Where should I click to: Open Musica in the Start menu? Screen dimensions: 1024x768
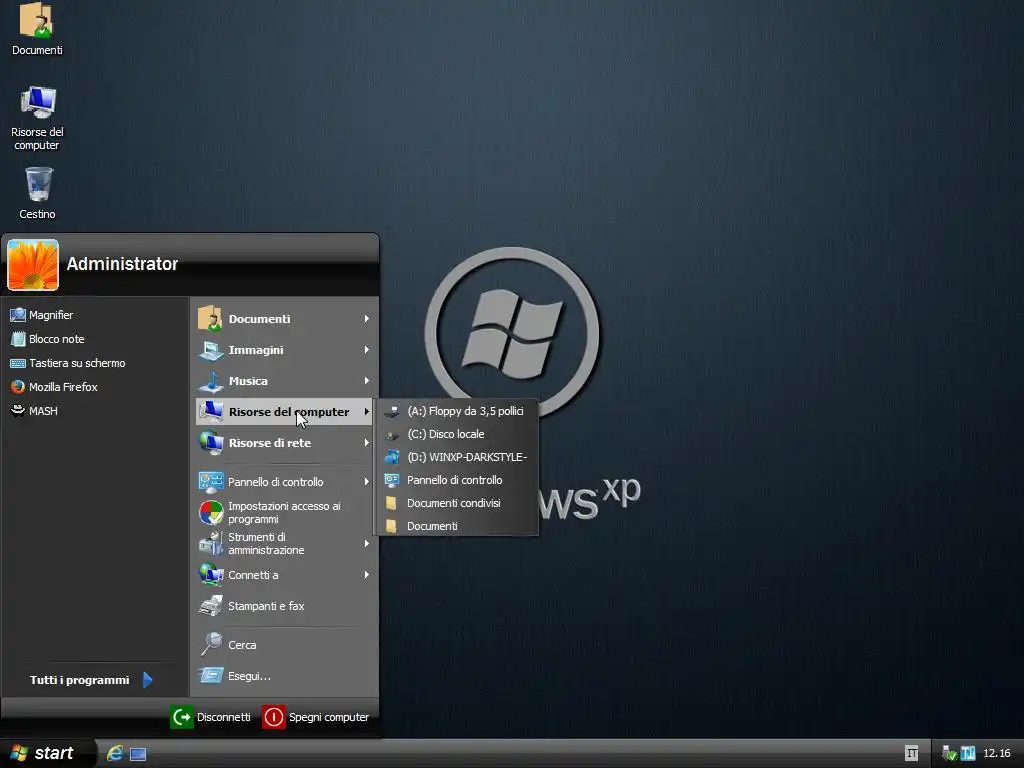(x=284, y=381)
